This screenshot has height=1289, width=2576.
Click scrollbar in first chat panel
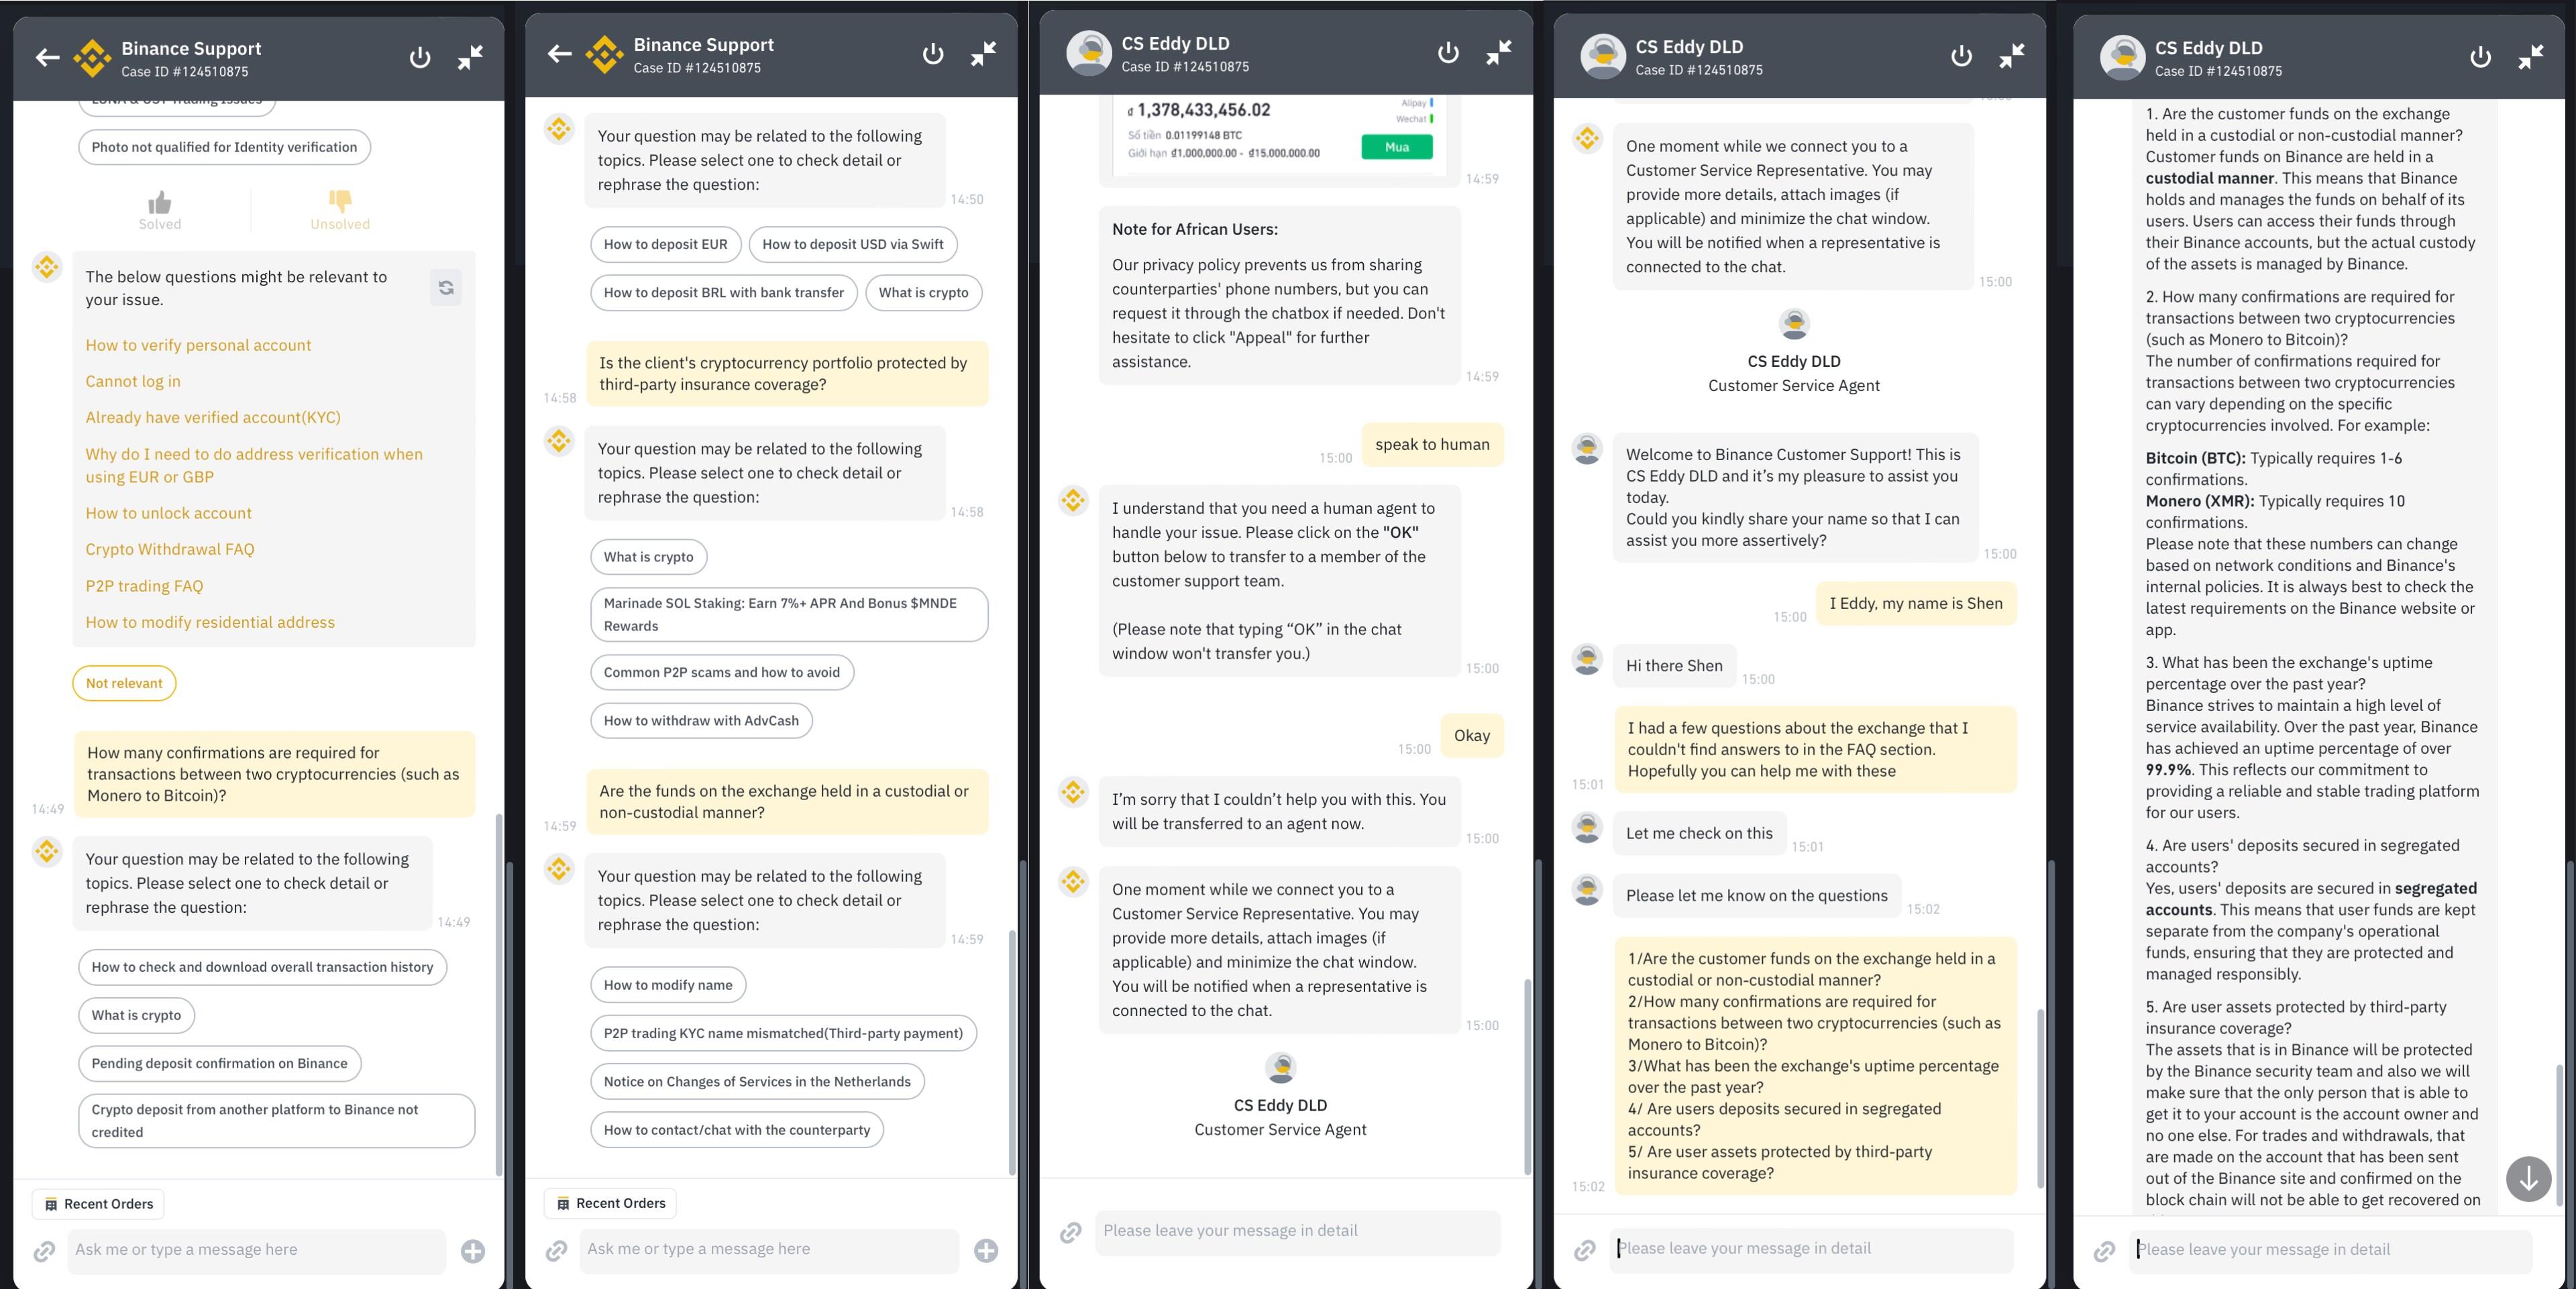[499, 995]
